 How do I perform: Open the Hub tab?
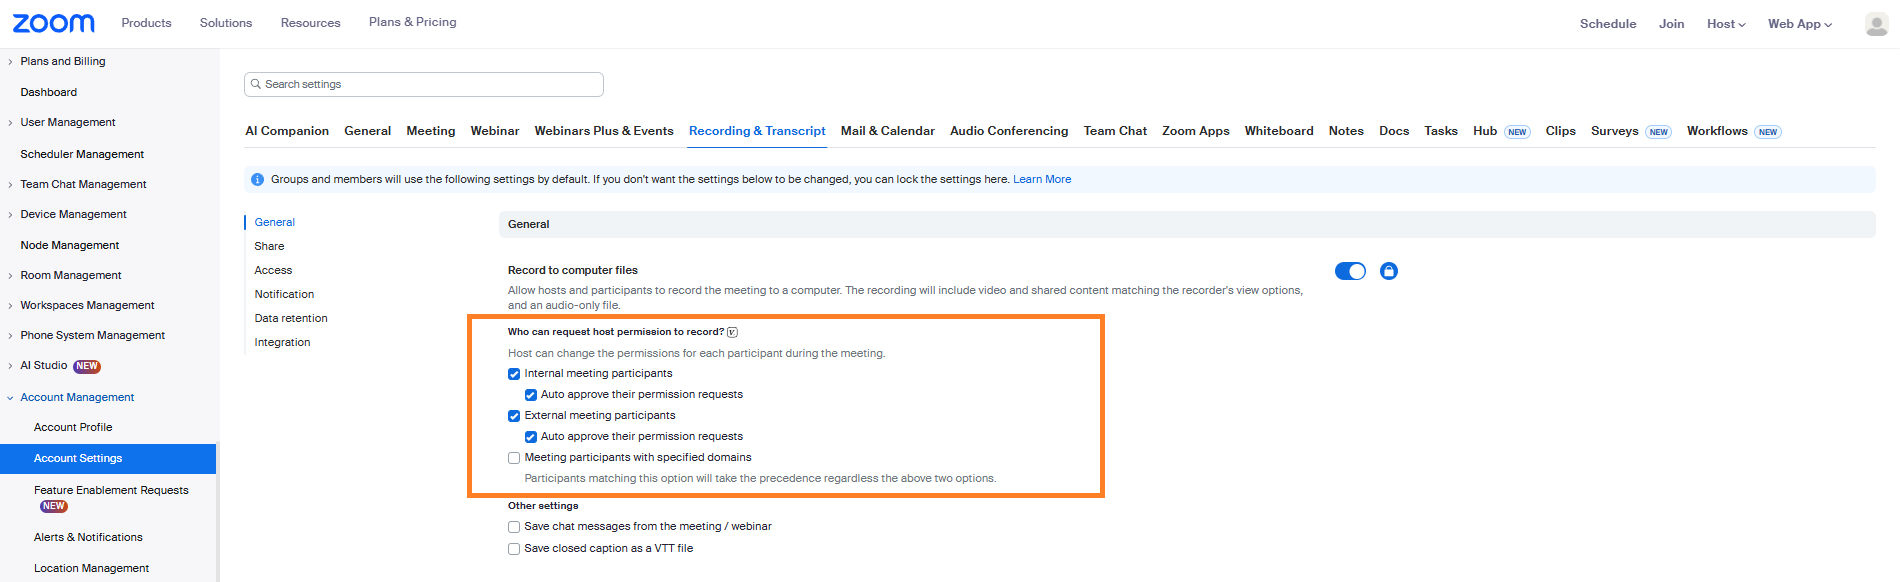point(1485,131)
